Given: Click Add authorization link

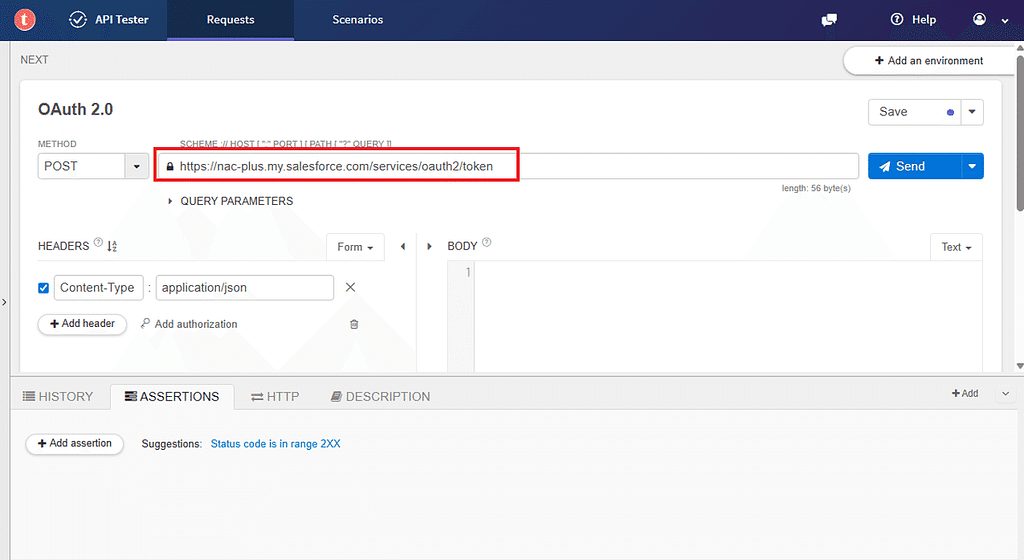Looking at the screenshot, I should tap(189, 324).
